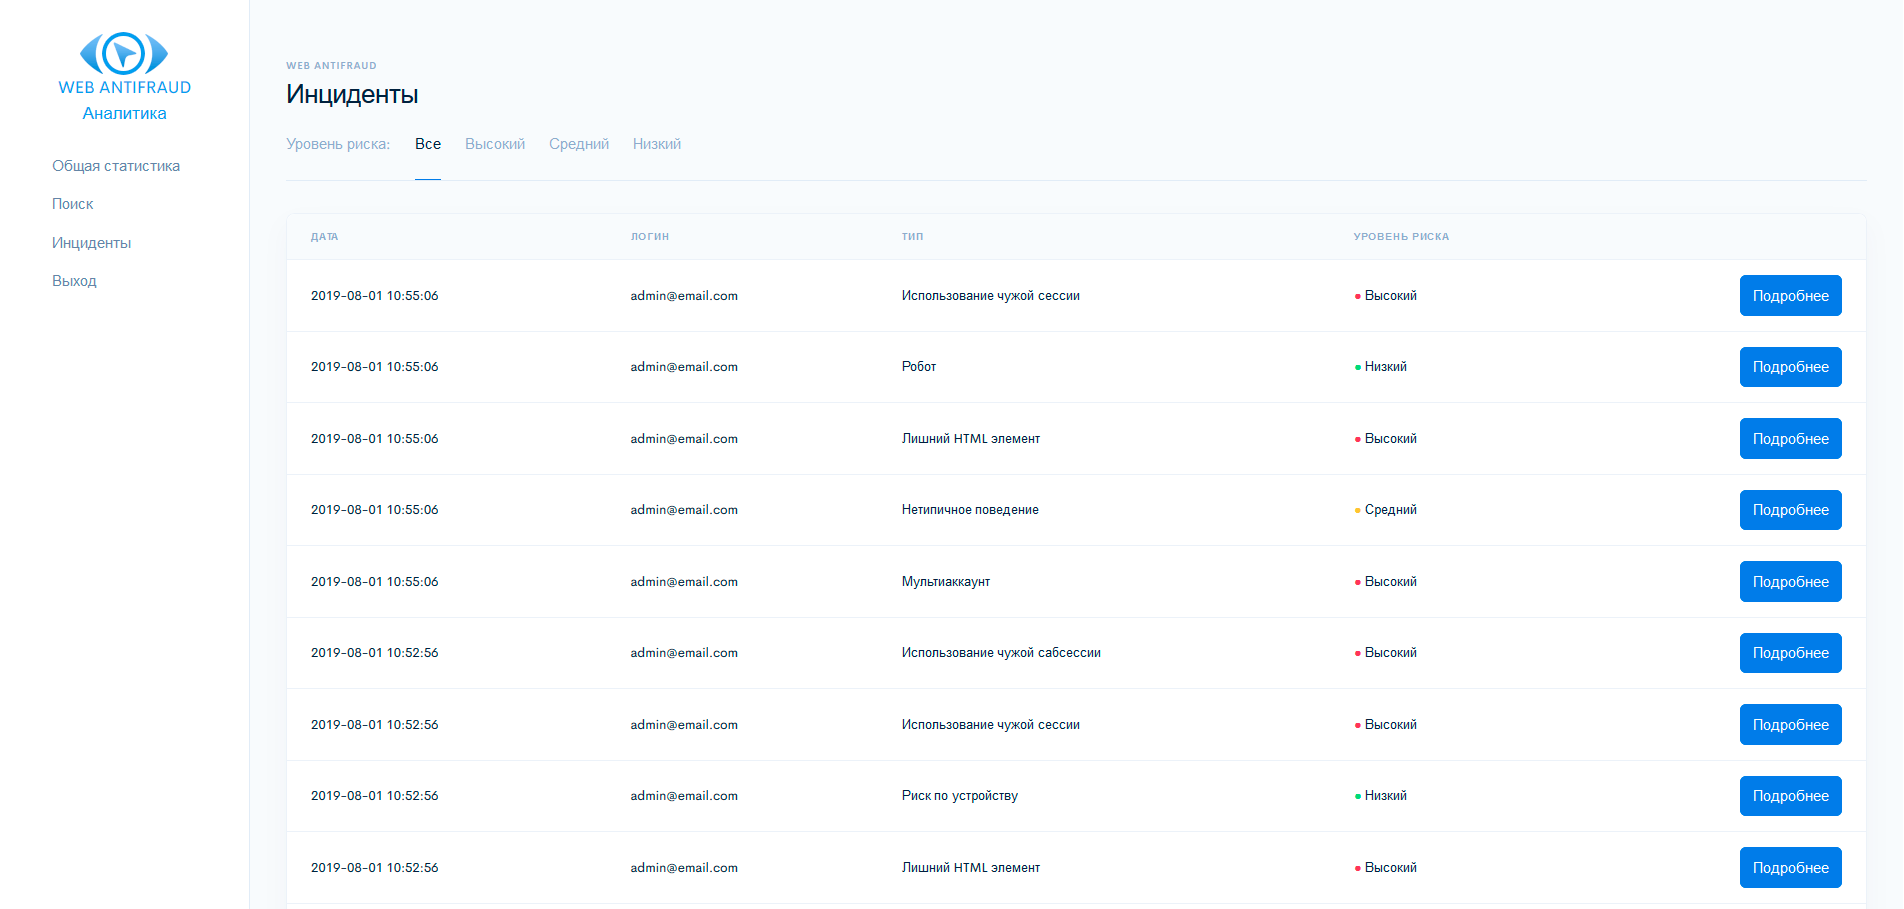Image resolution: width=1904 pixels, height=909 pixels.
Task: Click the WEB ANTIFRAUD breadcrumb above heading
Action: (x=331, y=66)
